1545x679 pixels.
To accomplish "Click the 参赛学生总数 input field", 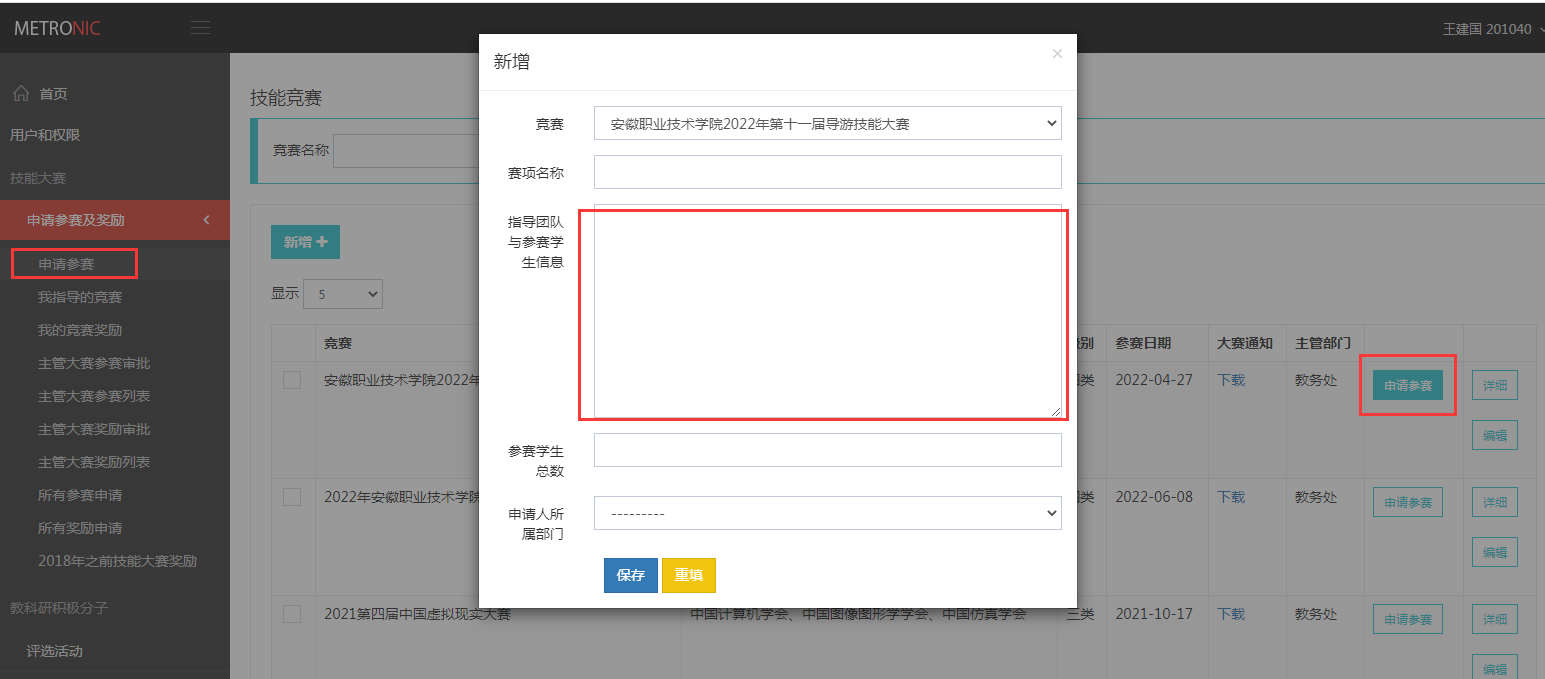I will [827, 450].
